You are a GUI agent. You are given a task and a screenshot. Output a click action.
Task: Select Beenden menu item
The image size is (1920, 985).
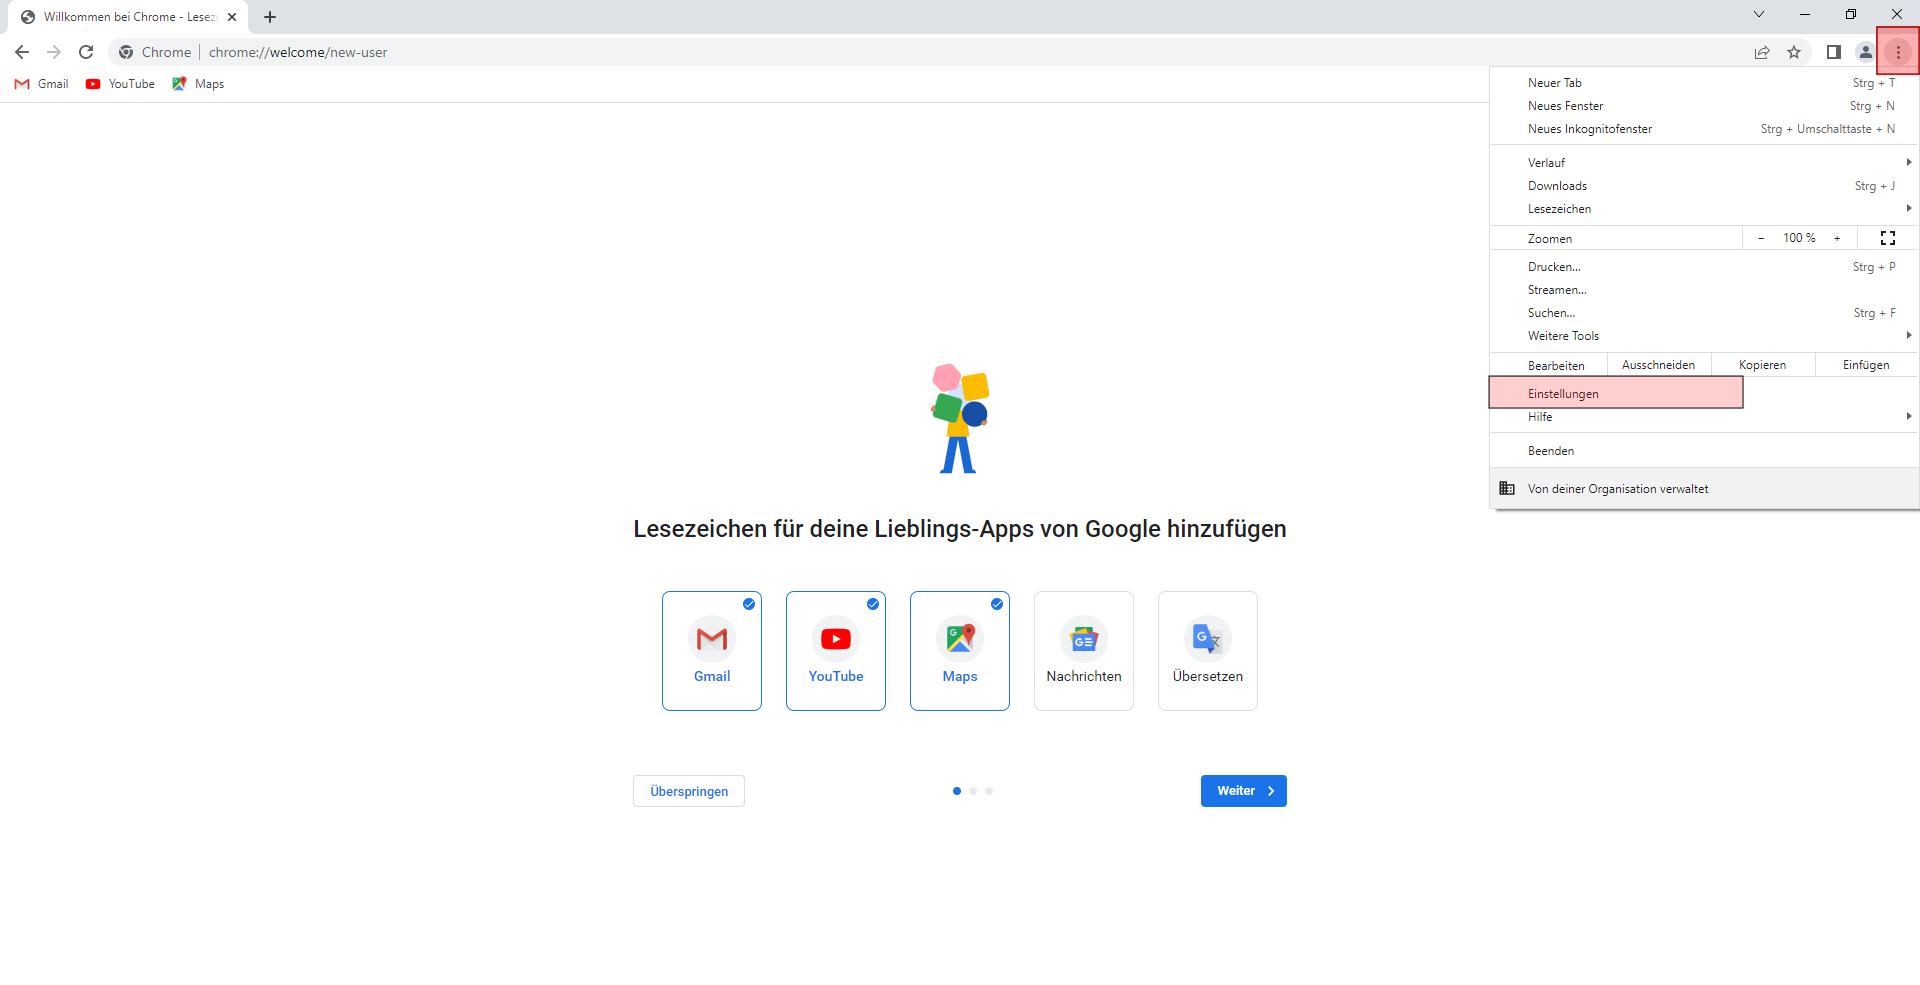coord(1704,451)
